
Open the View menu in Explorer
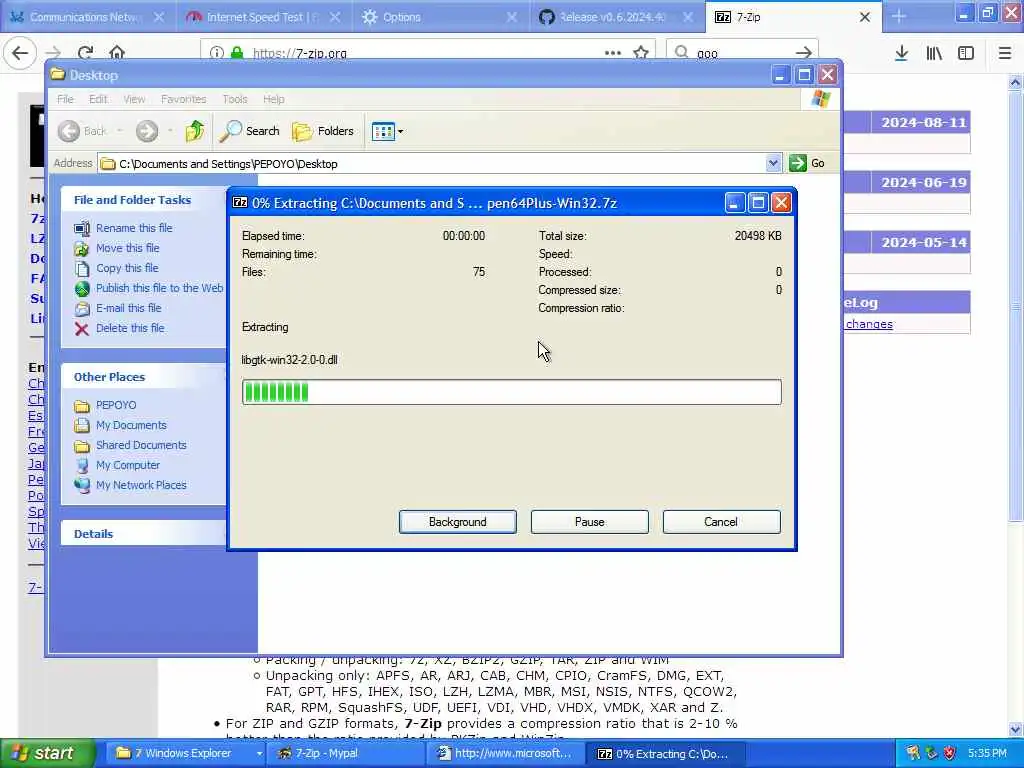tap(135, 99)
